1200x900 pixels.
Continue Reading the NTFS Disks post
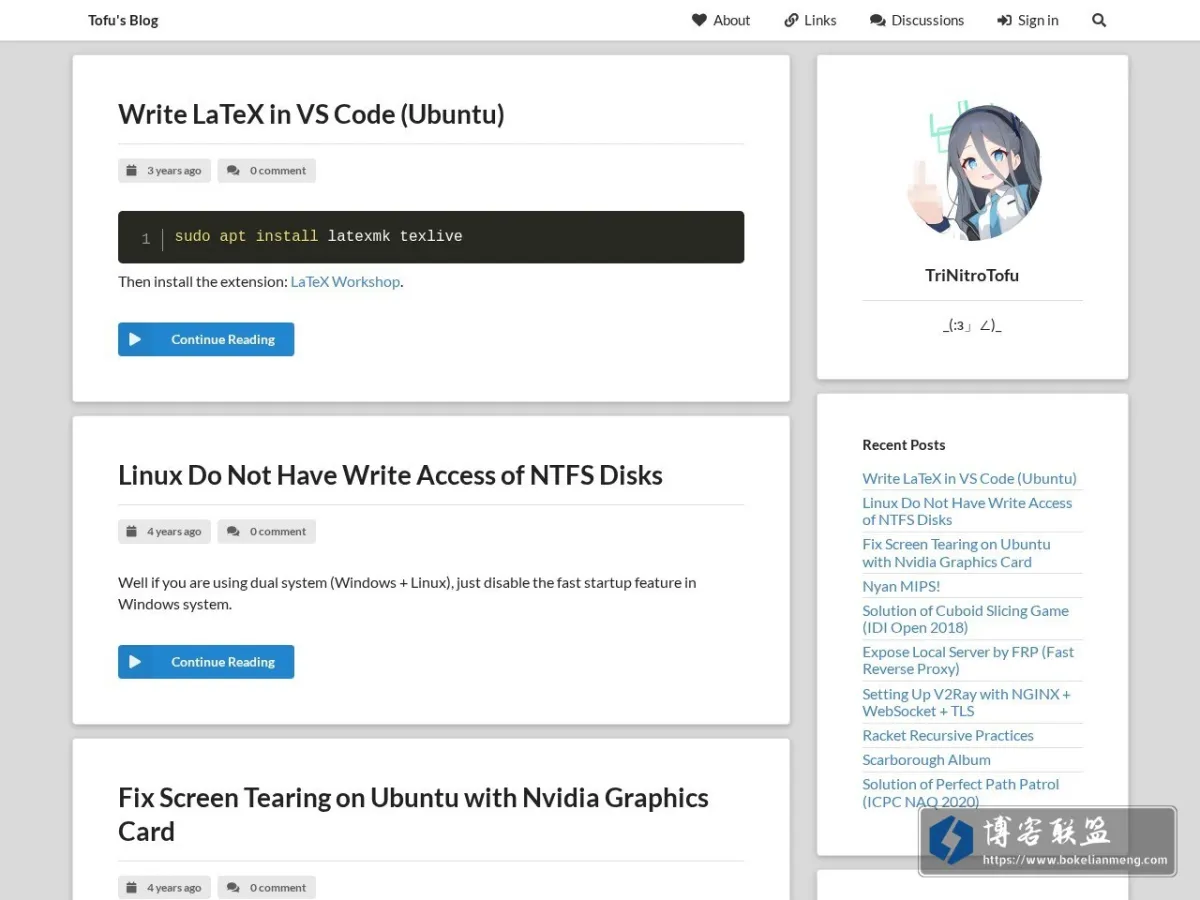[206, 662]
